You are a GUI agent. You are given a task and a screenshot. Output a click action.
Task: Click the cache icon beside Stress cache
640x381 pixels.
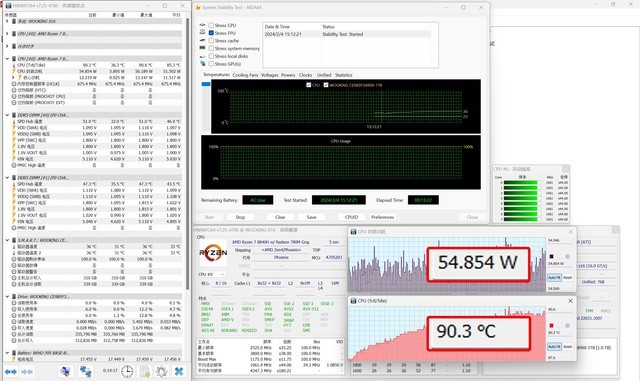[x=202, y=40]
